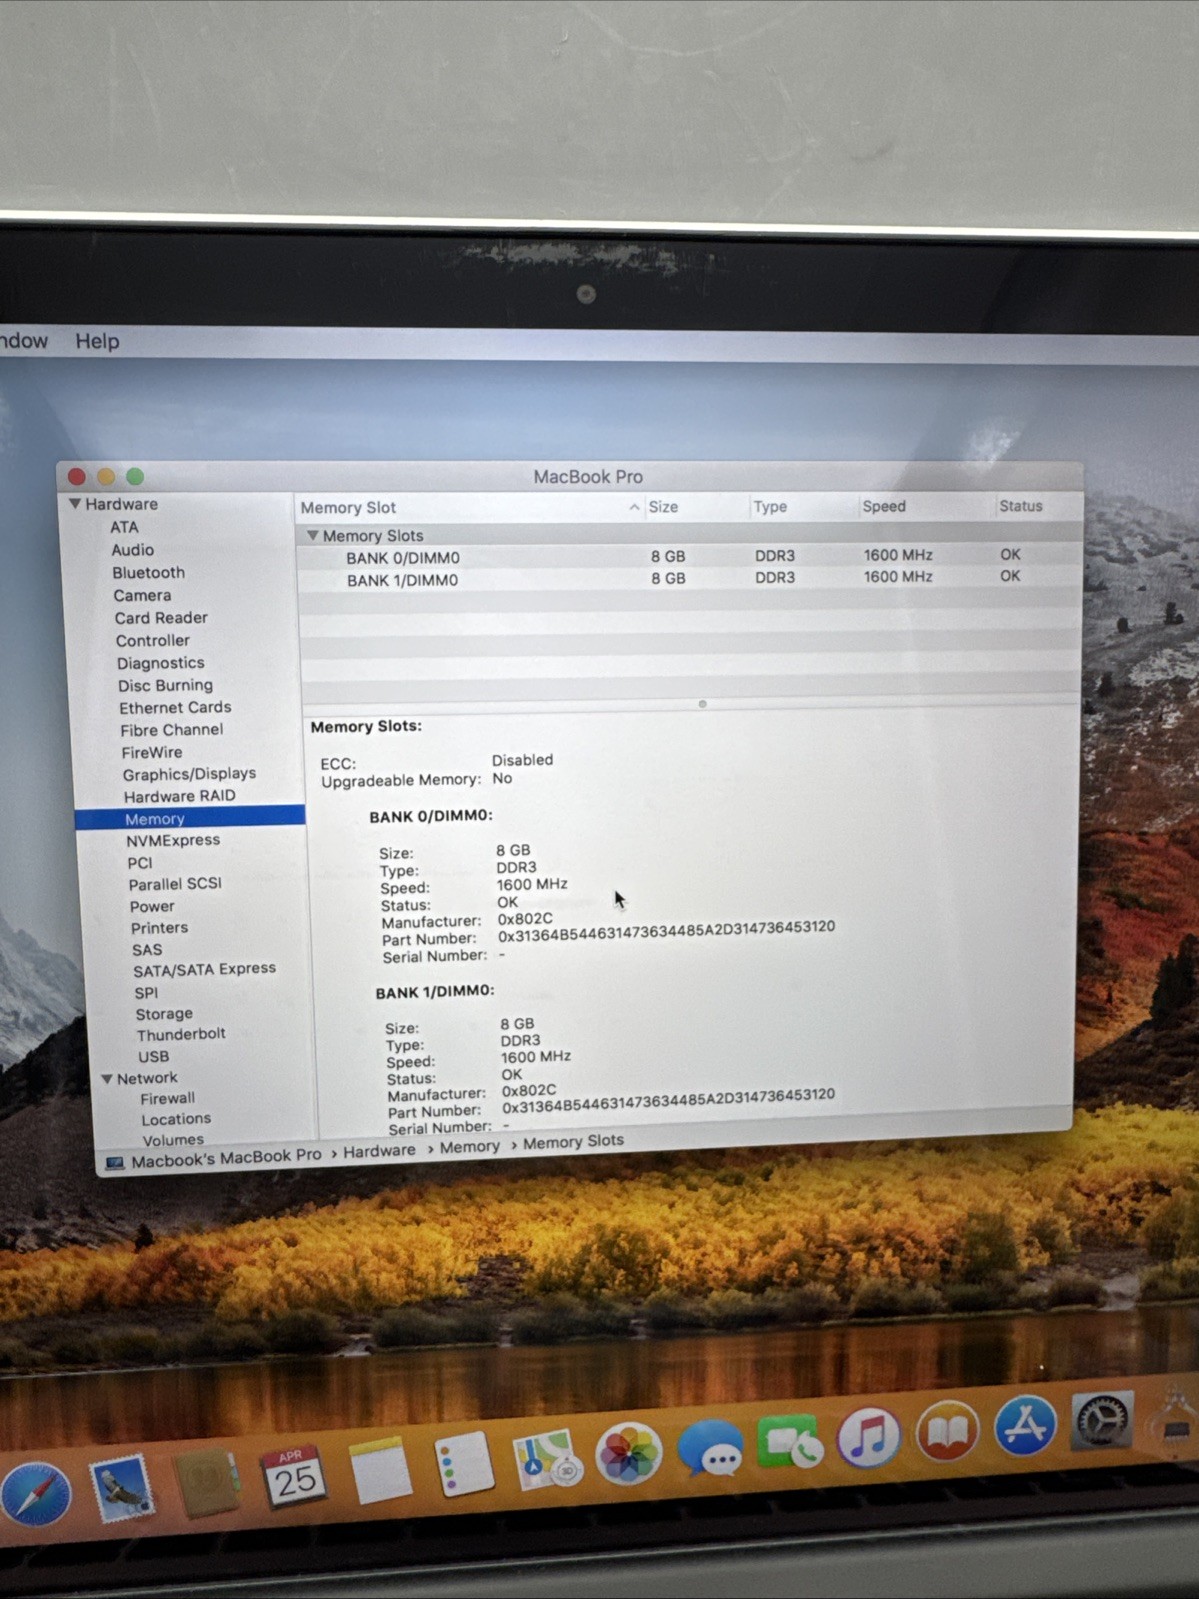Select Fibre Channel in the sidebar

coord(171,730)
